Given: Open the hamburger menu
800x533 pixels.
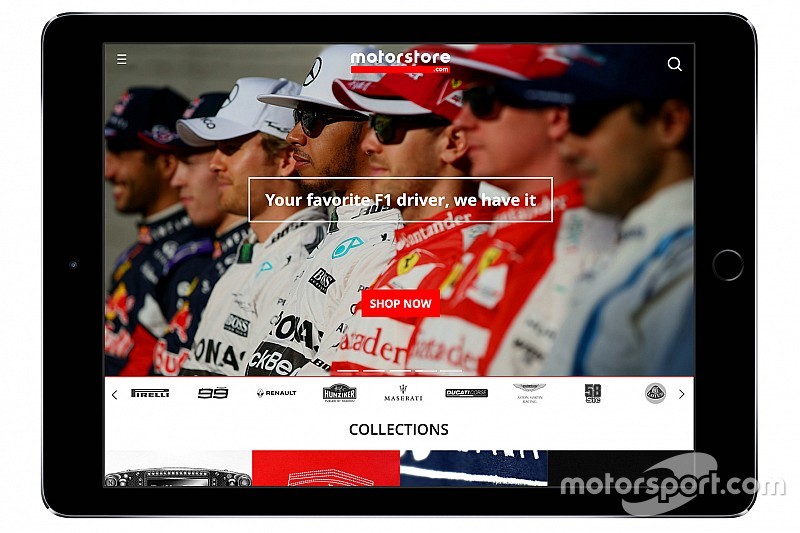Looking at the screenshot, I should coord(121,60).
